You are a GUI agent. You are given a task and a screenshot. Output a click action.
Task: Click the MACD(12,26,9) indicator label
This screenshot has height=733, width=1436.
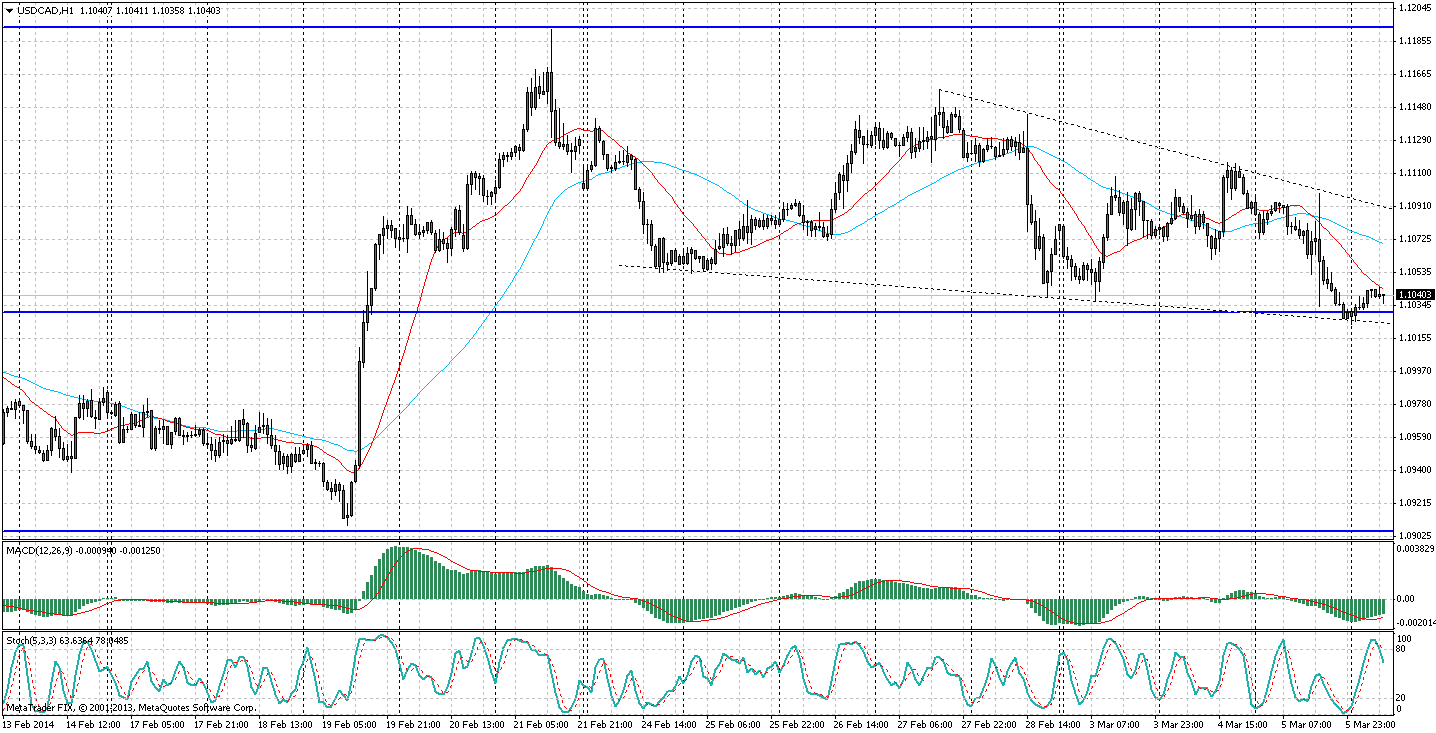36,550
